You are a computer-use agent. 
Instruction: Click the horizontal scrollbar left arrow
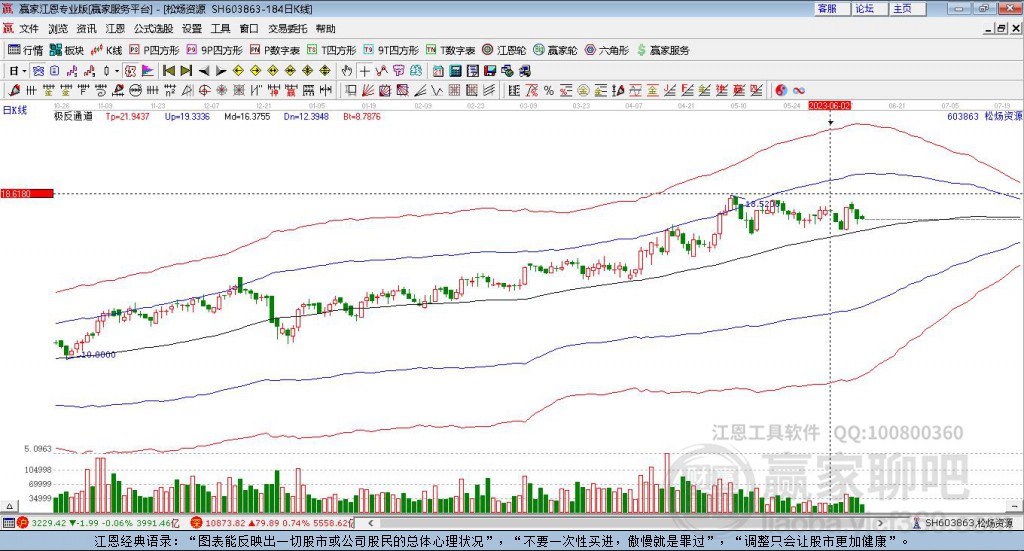click(370, 523)
